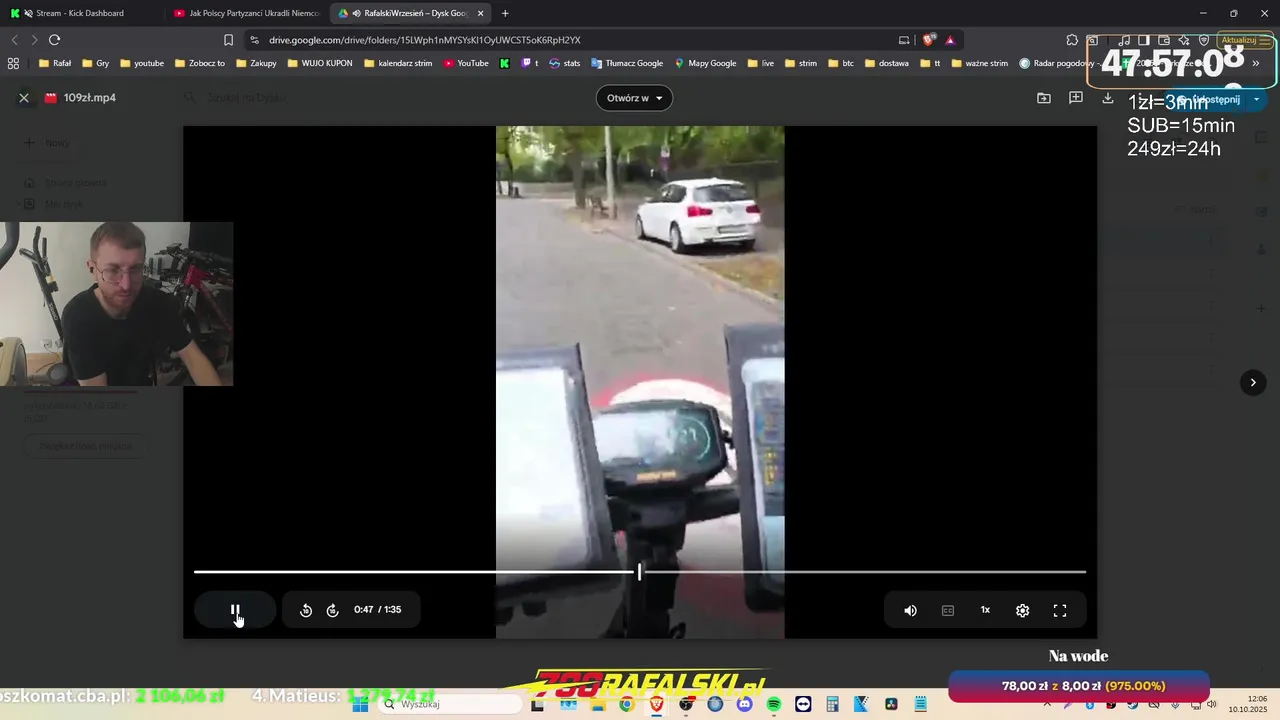The height and width of the screenshot is (720, 1280).
Task: Switch to Stream - Kick Dashboard tab
Action: pos(80,13)
